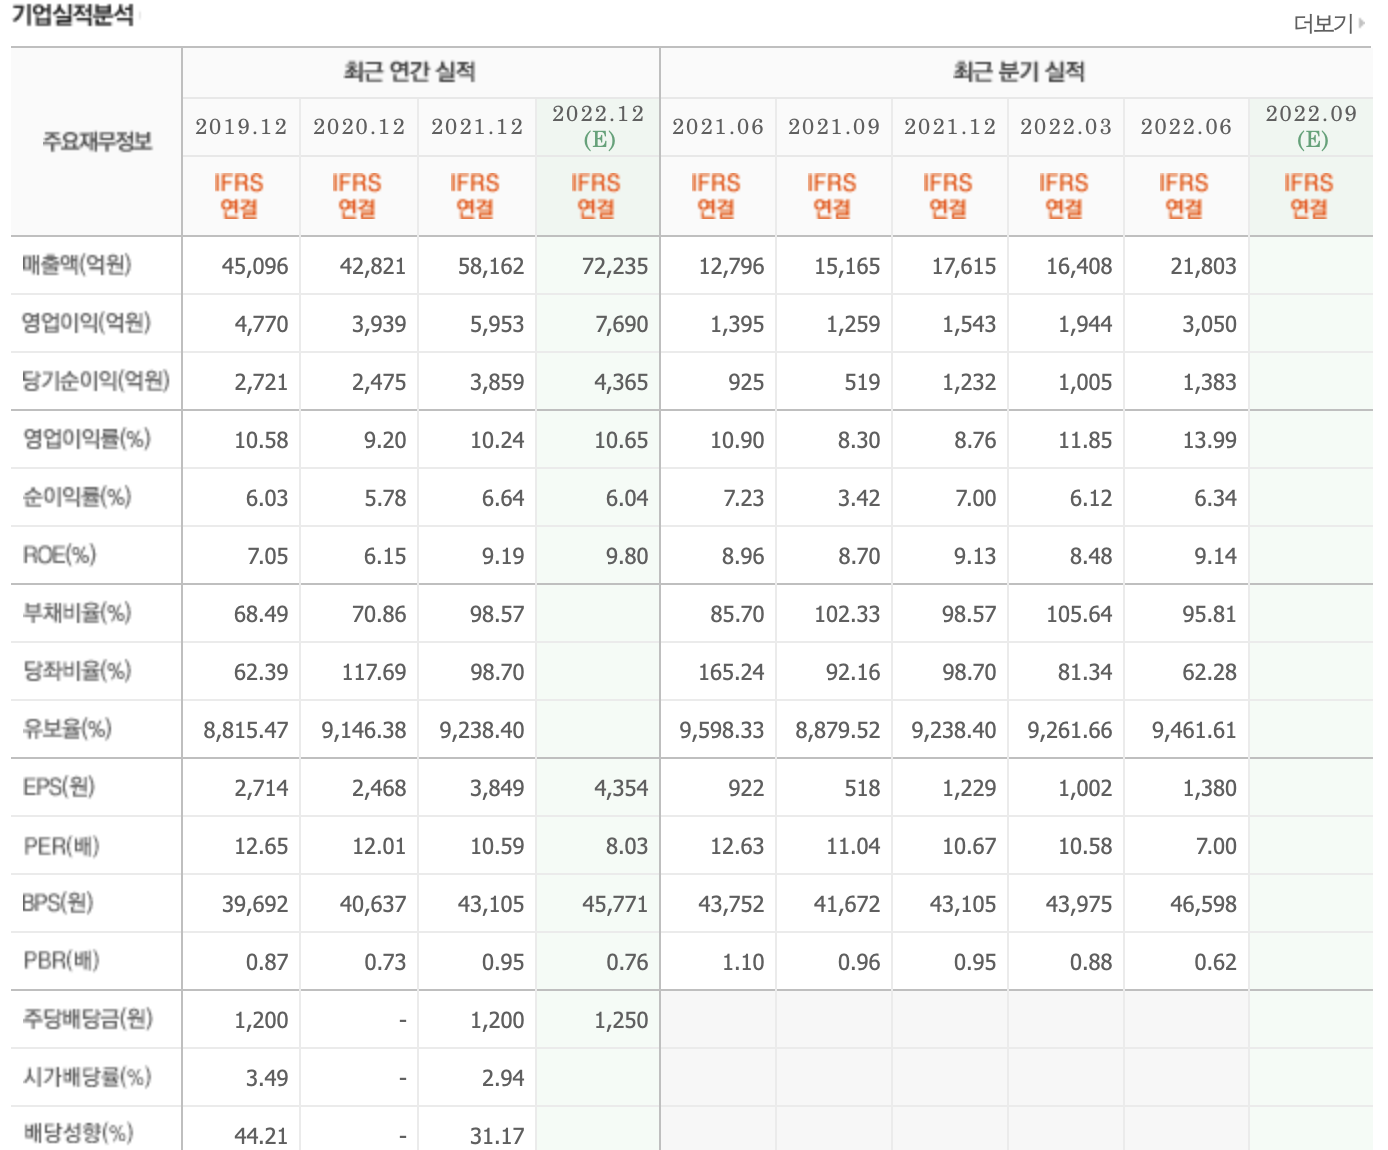The height and width of the screenshot is (1150, 1388).
Task: Select BPS value 46,598
Action: (x=1203, y=905)
